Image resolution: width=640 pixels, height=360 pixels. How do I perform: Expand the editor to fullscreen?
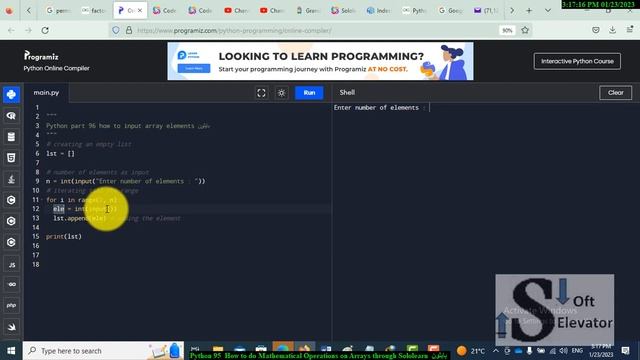point(261,93)
